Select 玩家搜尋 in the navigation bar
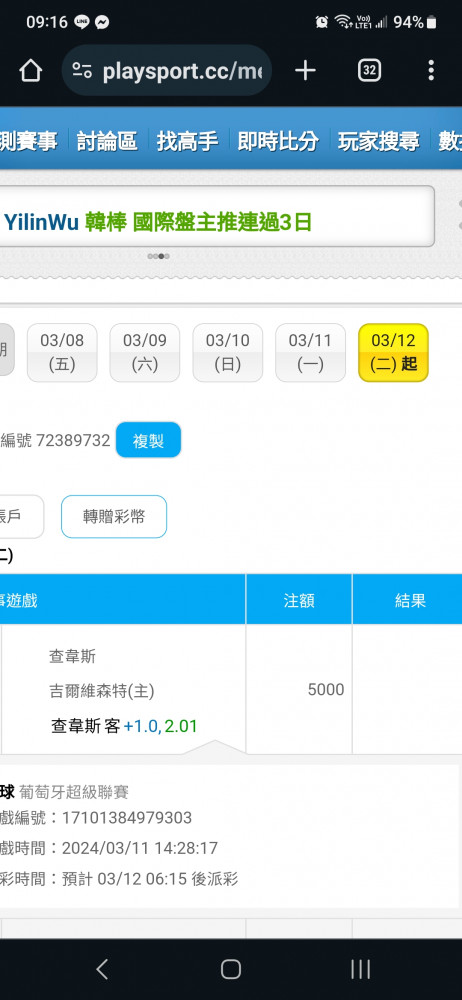The height and width of the screenshot is (1000, 462). point(378,141)
